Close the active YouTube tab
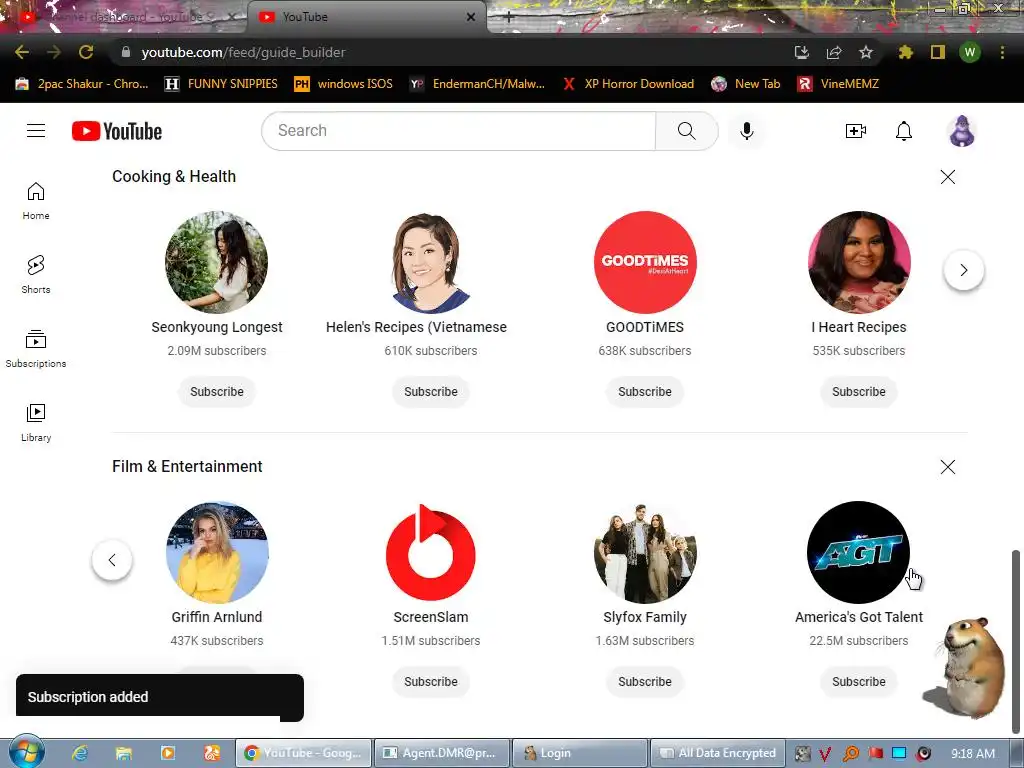This screenshot has height=768, width=1024. click(x=471, y=17)
